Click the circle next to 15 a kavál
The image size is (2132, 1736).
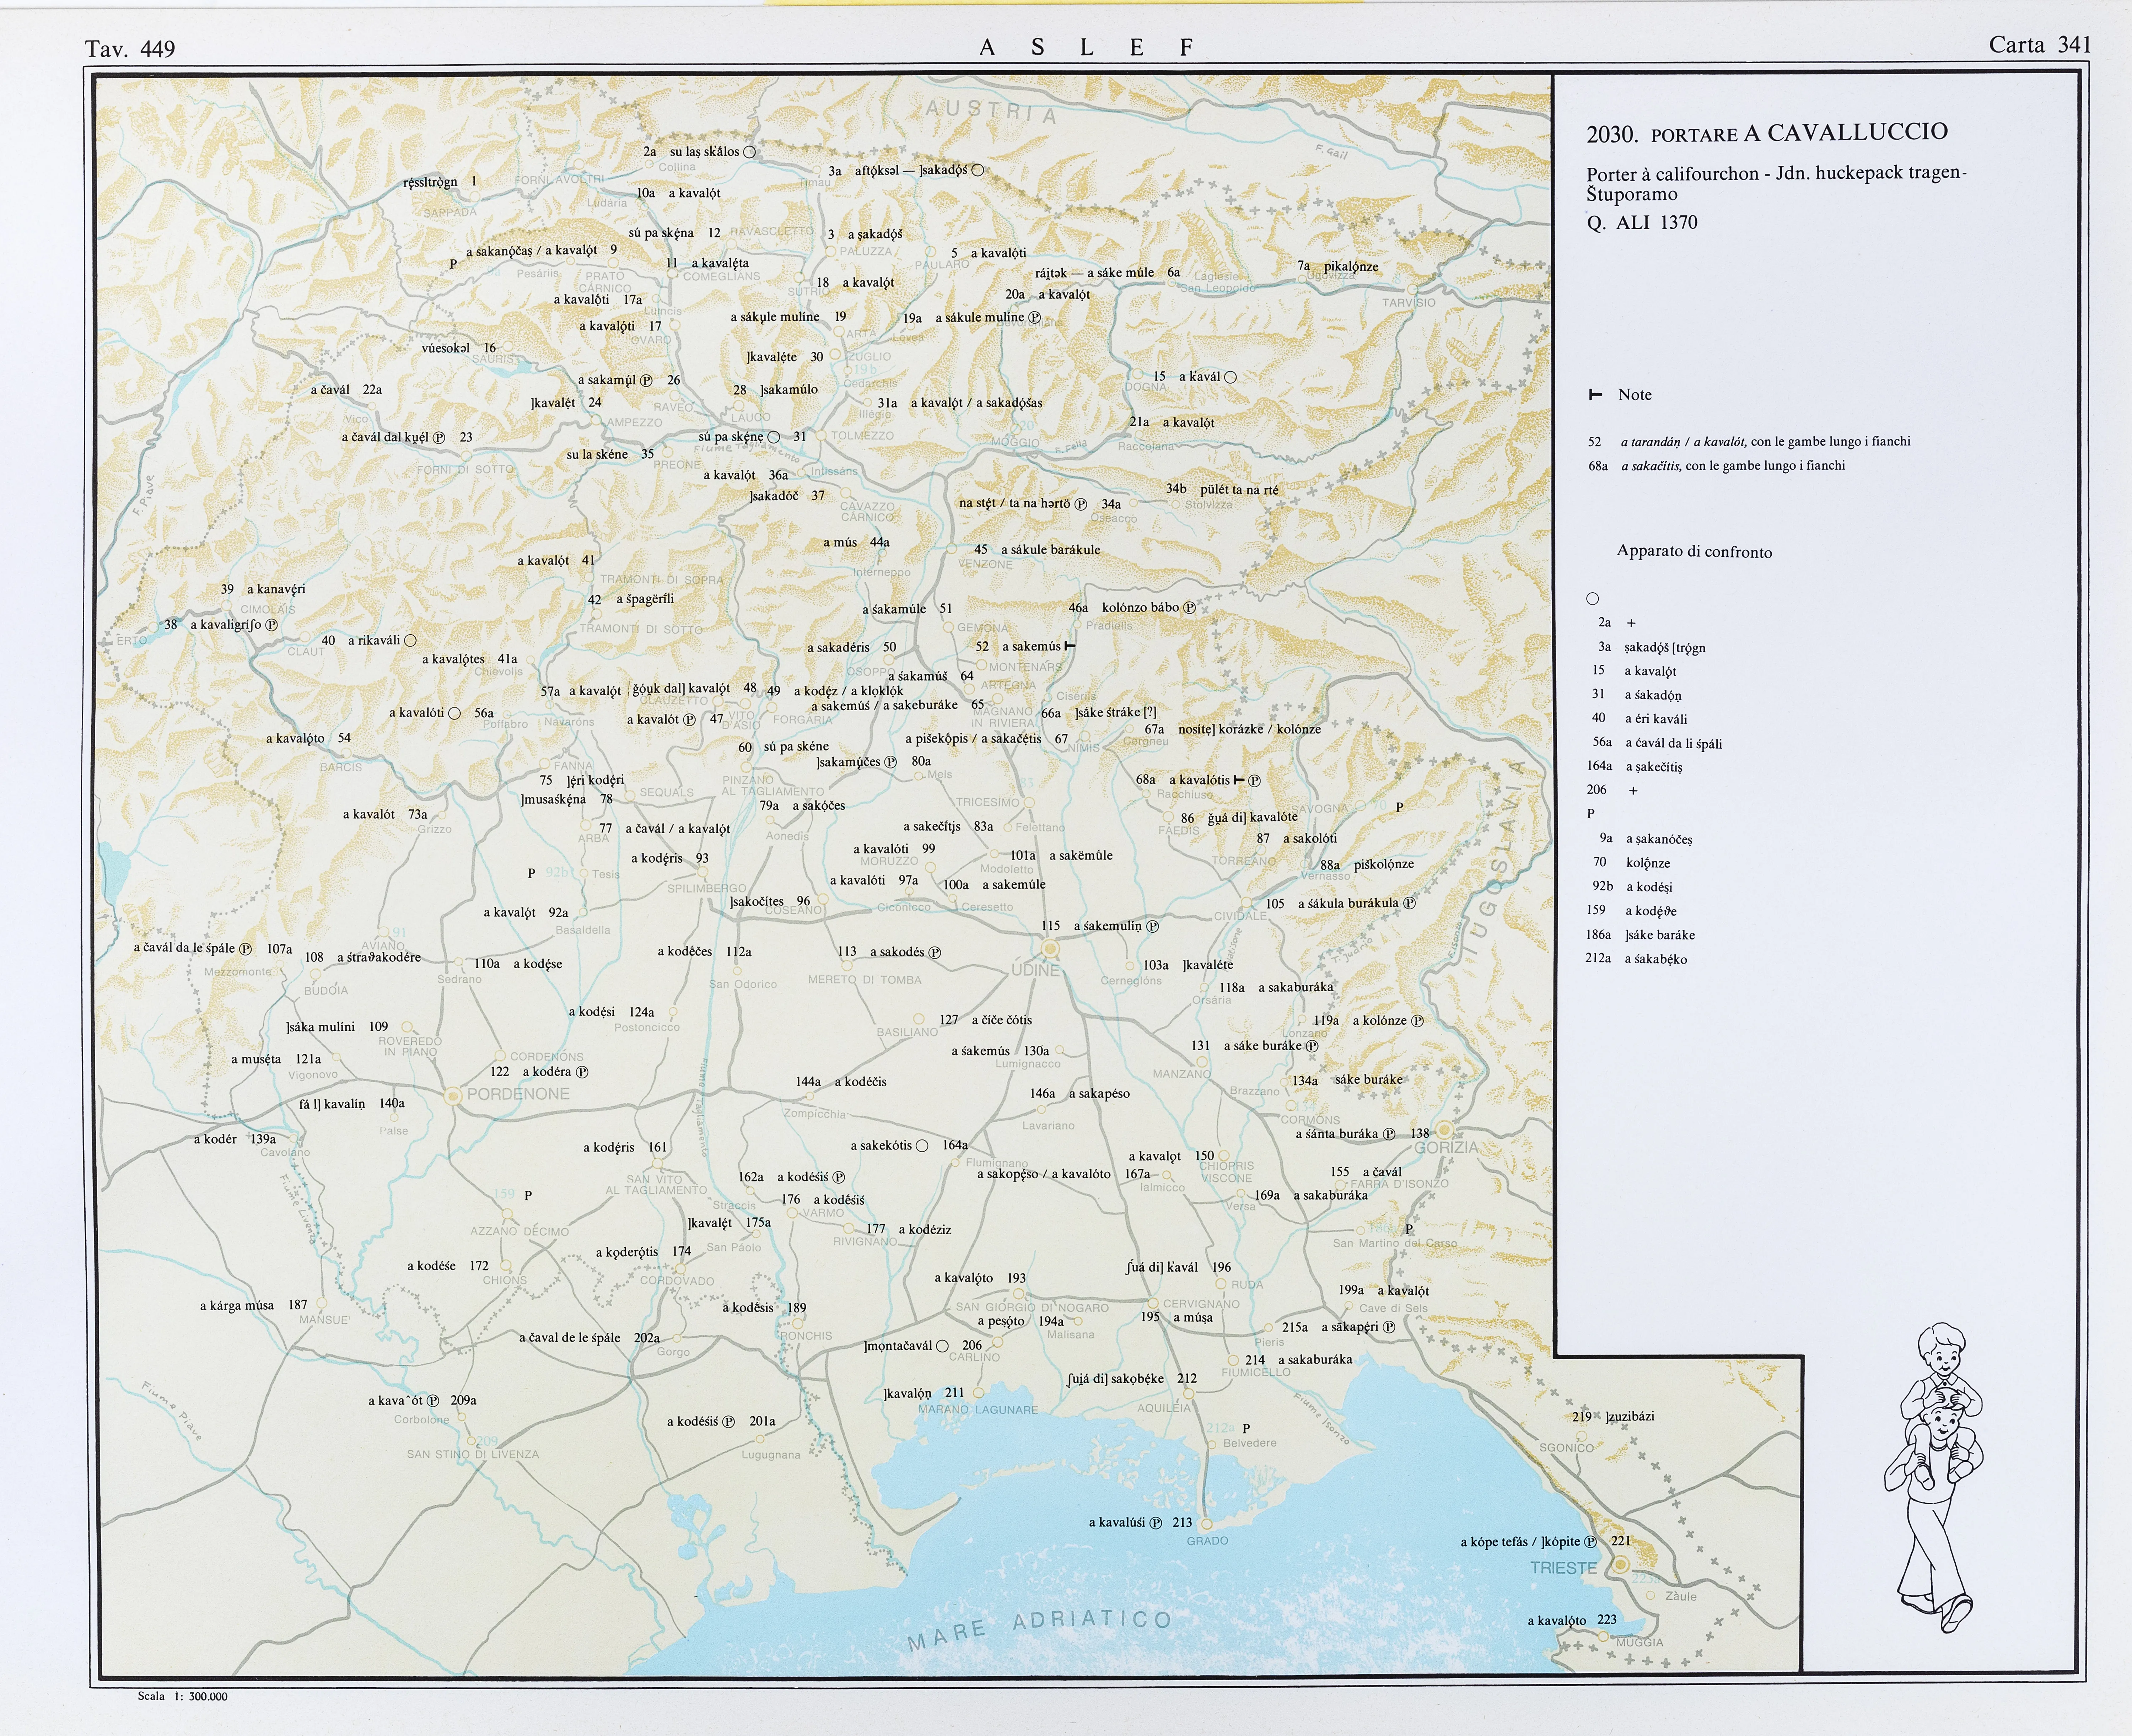[1230, 377]
